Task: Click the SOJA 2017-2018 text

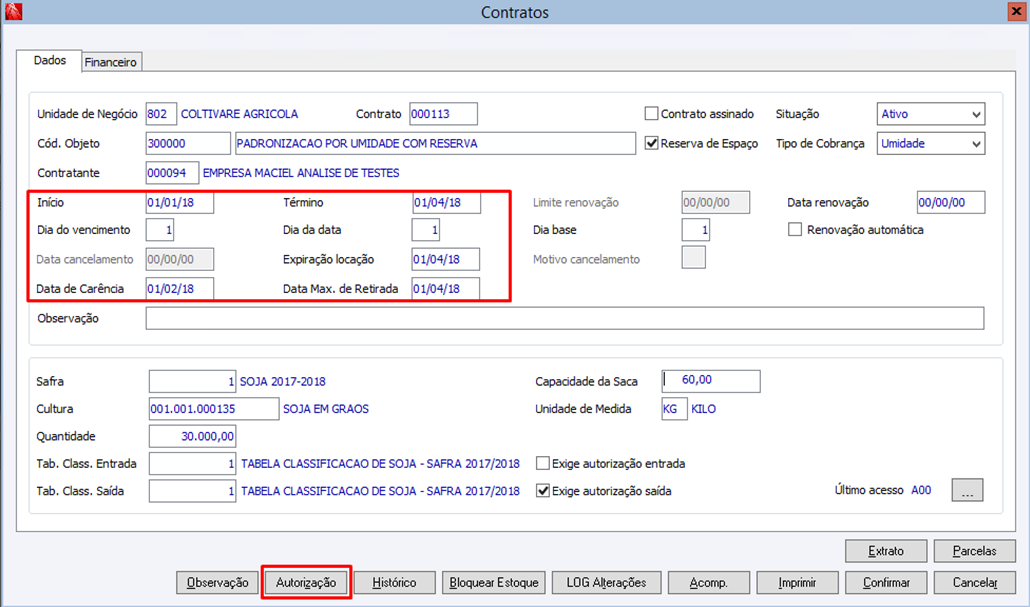Action: pos(282,381)
